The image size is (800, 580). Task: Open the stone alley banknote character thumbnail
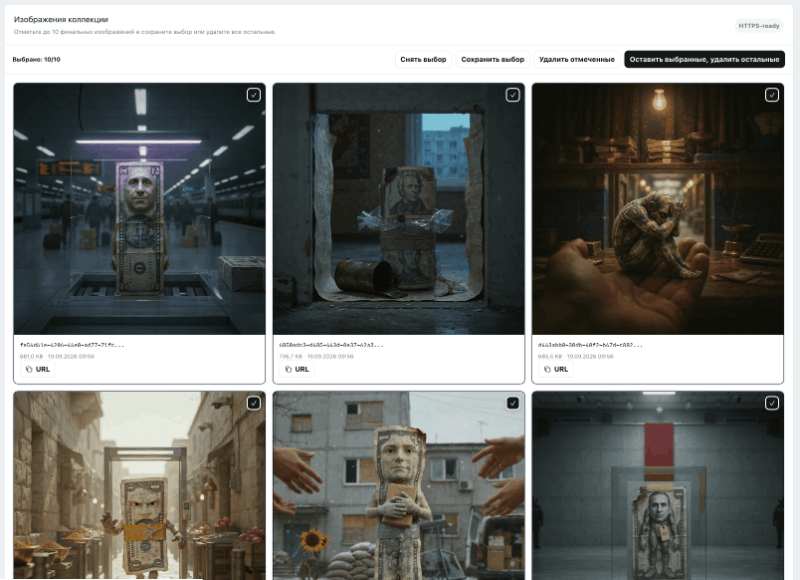(139, 486)
